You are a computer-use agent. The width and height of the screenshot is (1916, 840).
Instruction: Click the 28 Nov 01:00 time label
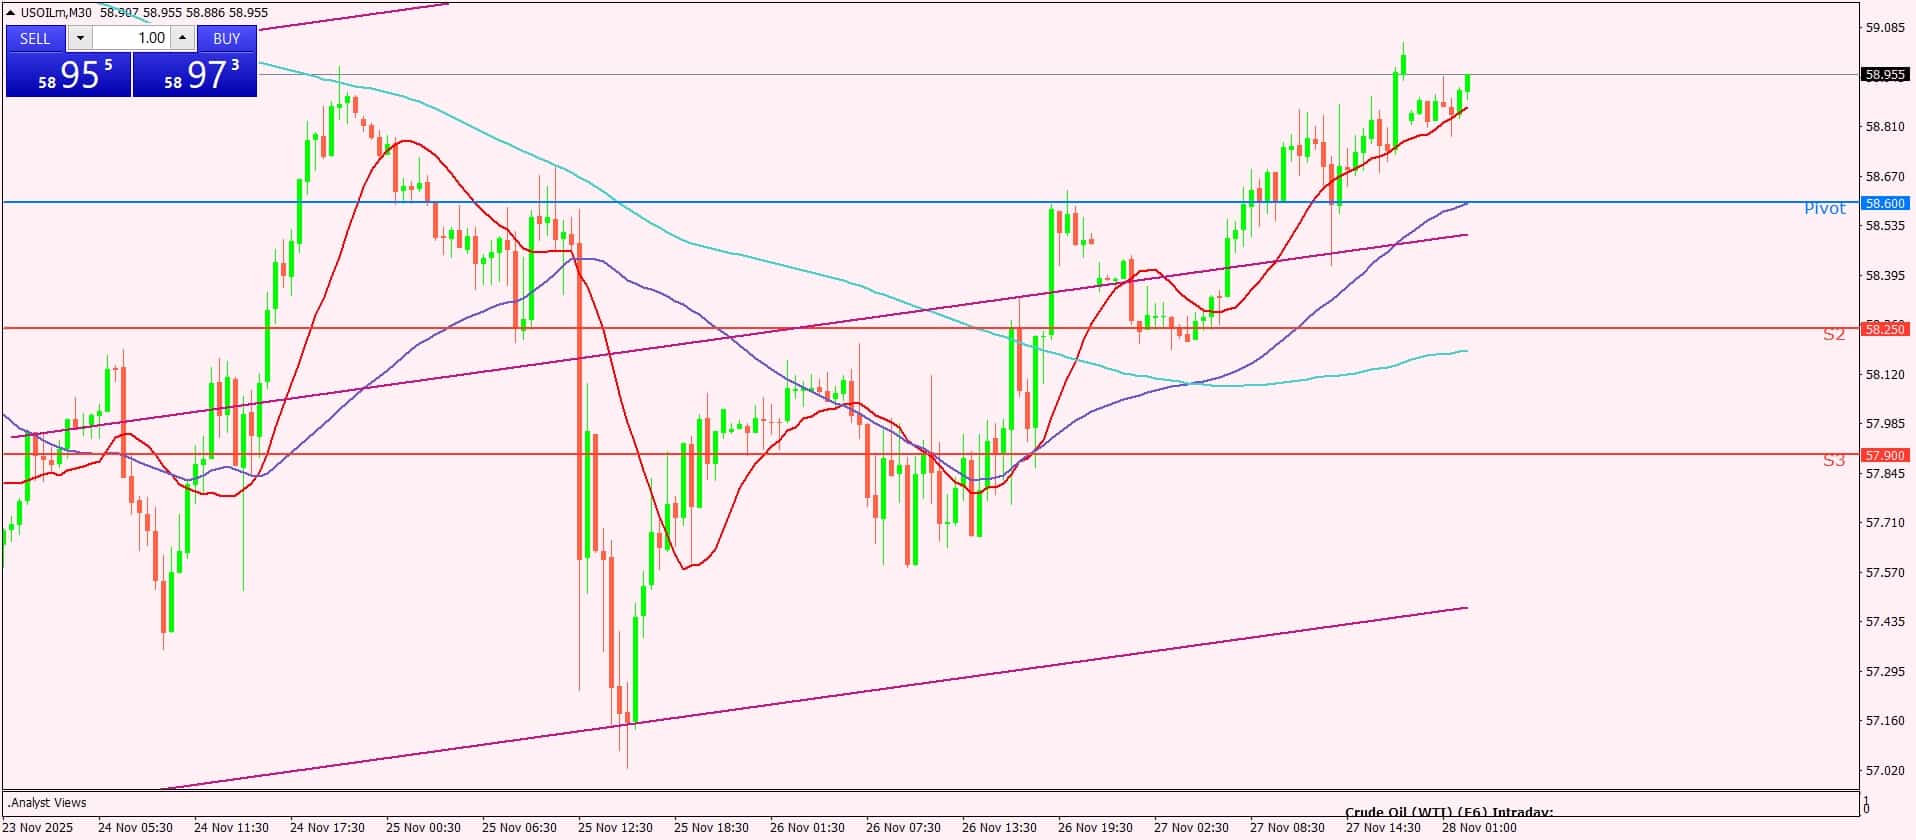tap(1479, 828)
